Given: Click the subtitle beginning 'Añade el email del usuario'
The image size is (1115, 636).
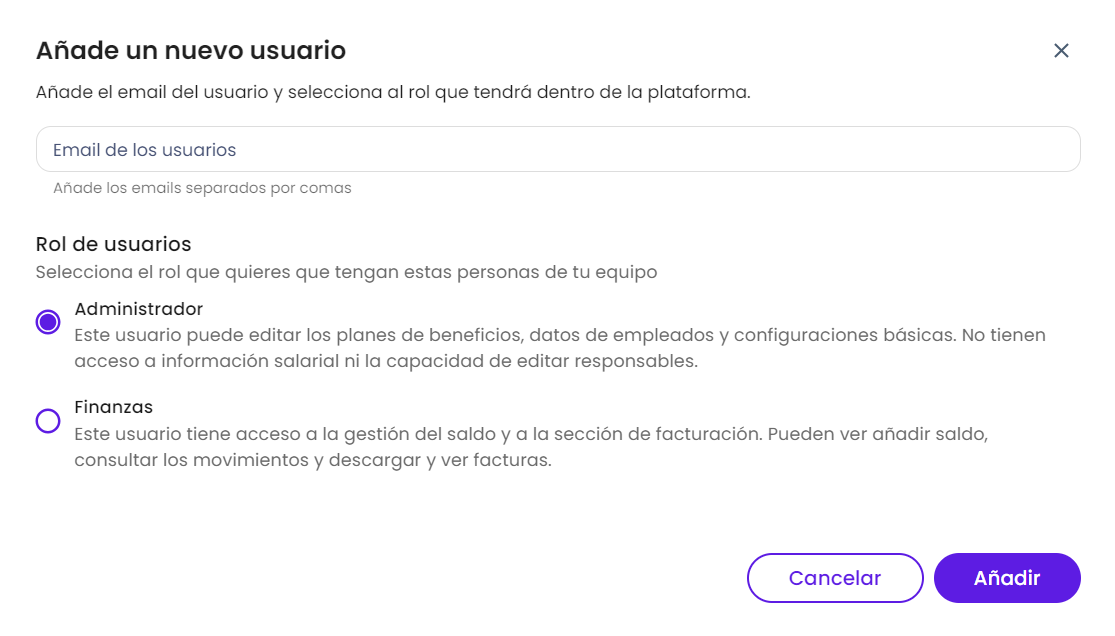Looking at the screenshot, I should click(393, 93).
